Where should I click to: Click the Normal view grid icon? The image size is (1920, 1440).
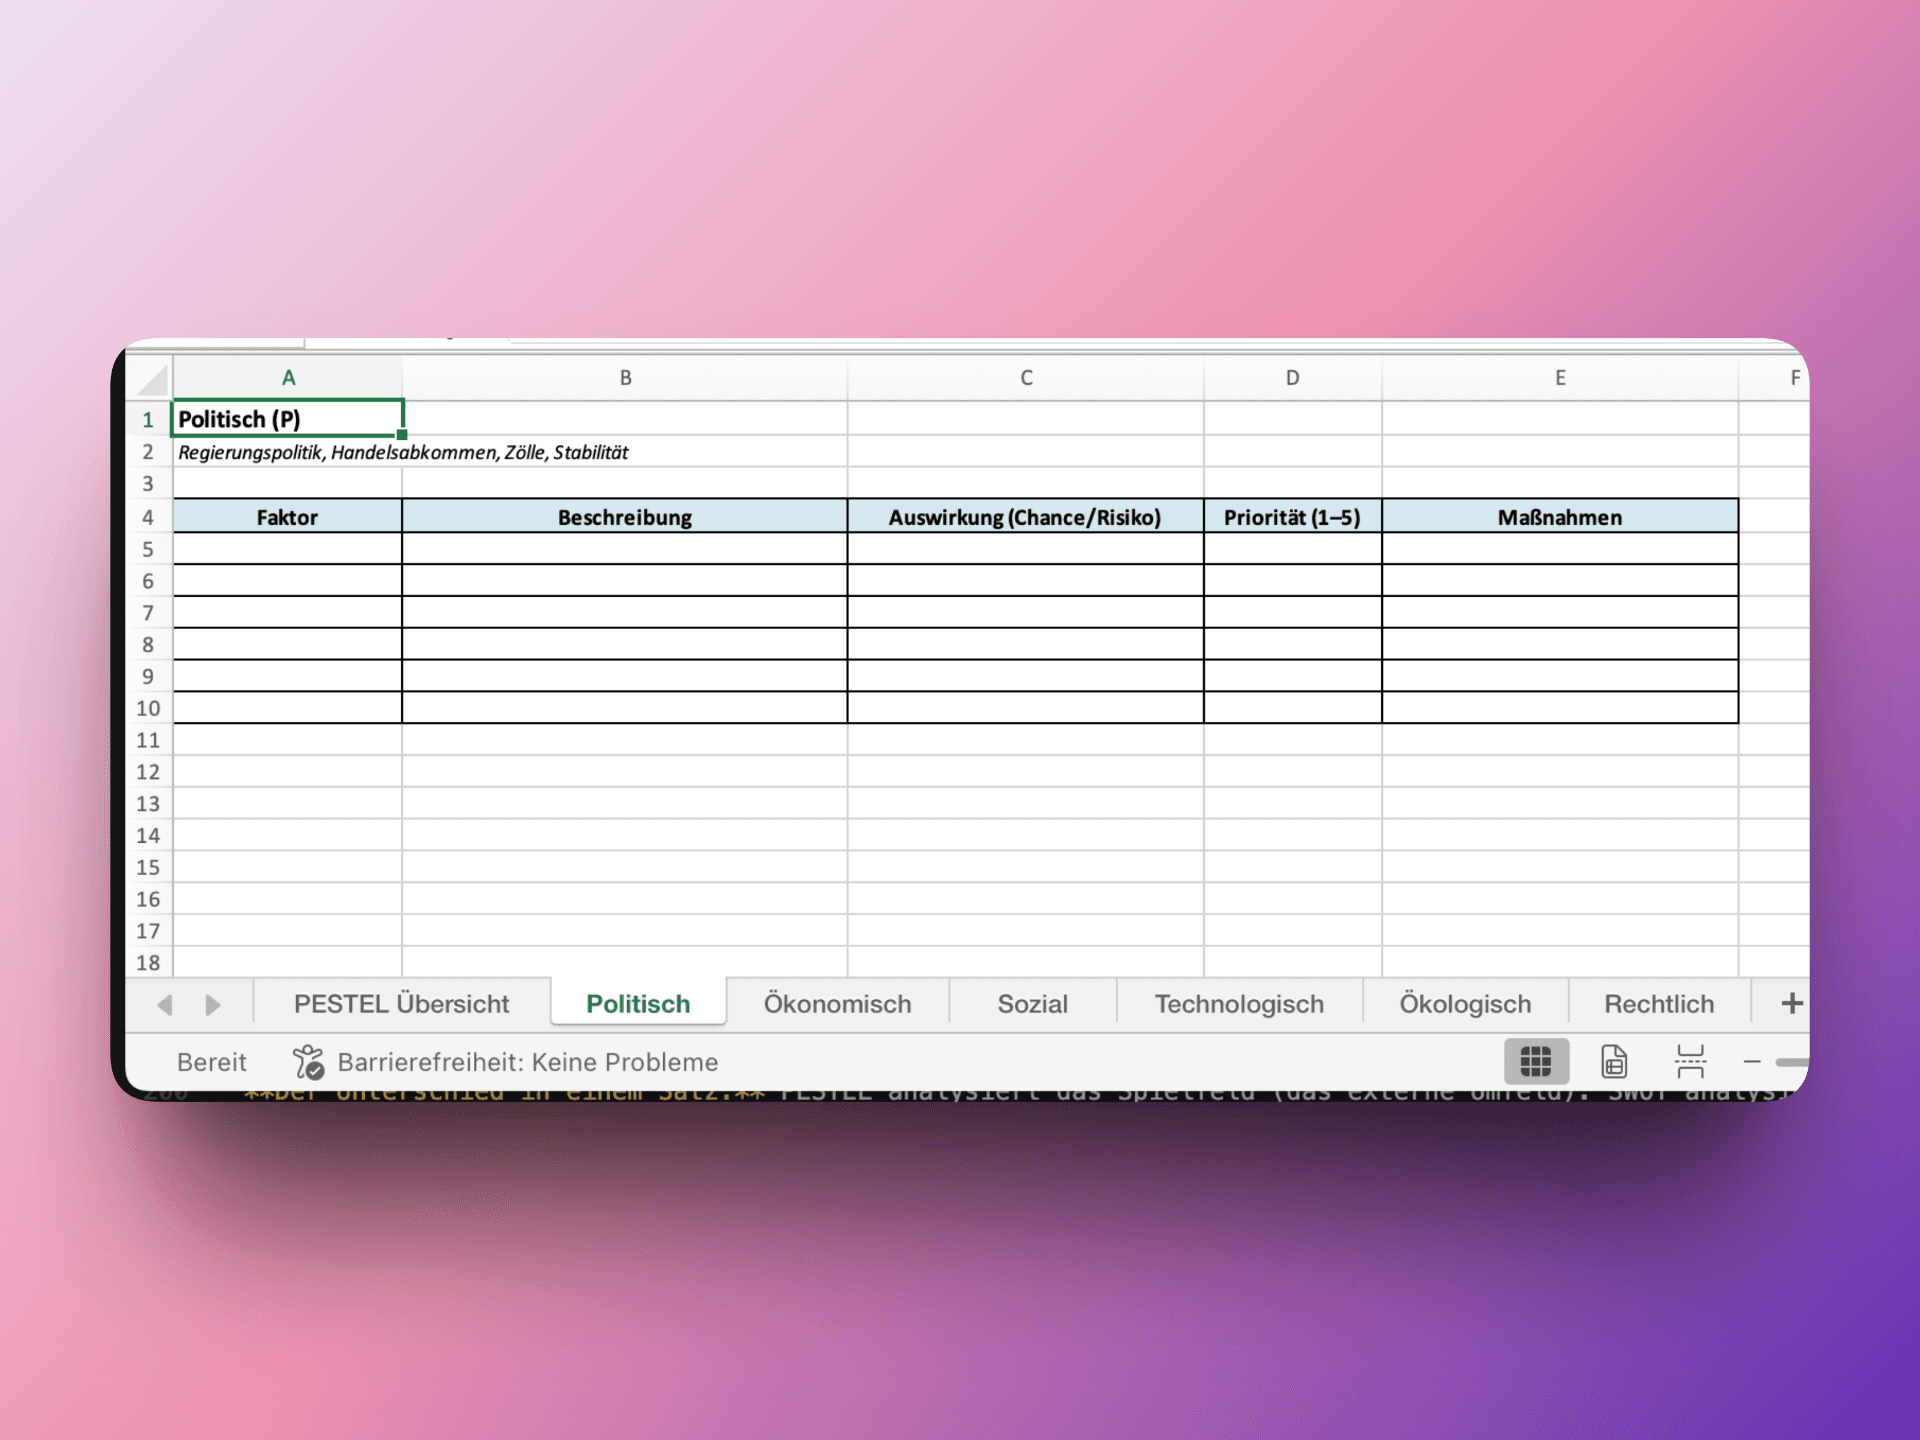coord(1535,1061)
